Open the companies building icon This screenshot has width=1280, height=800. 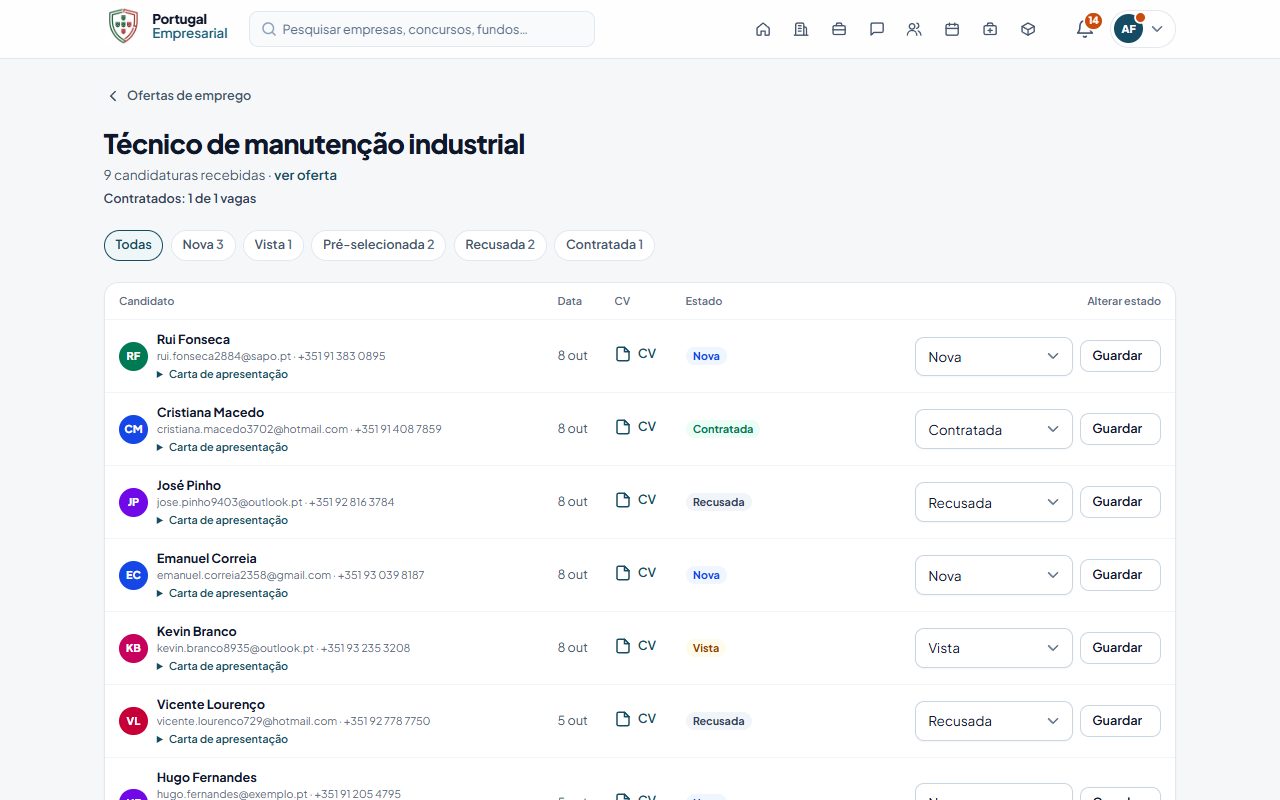tap(801, 29)
